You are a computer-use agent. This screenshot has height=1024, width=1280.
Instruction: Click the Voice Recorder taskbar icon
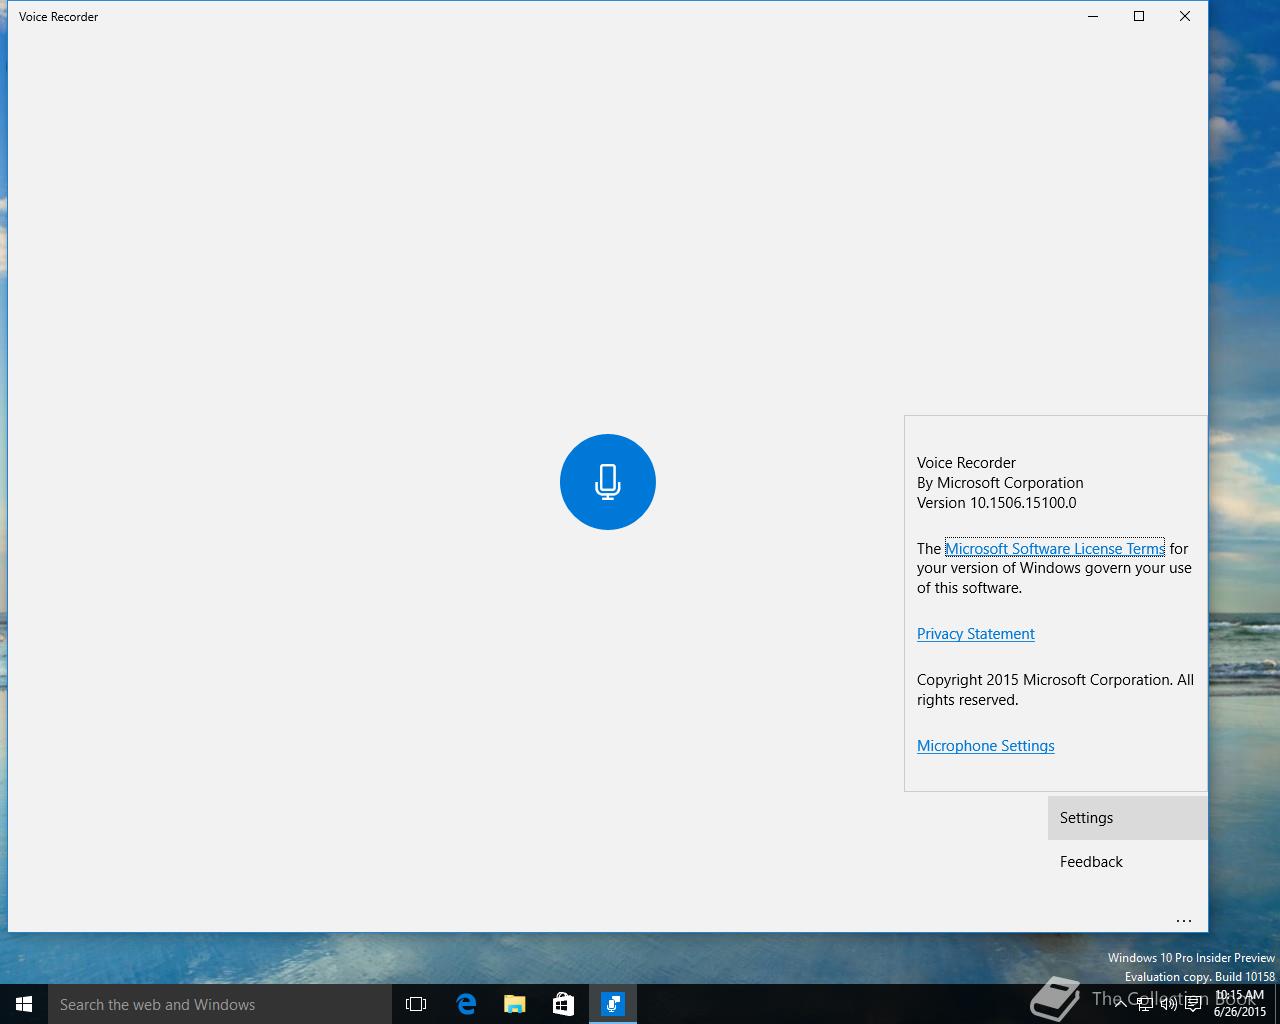(x=613, y=1004)
